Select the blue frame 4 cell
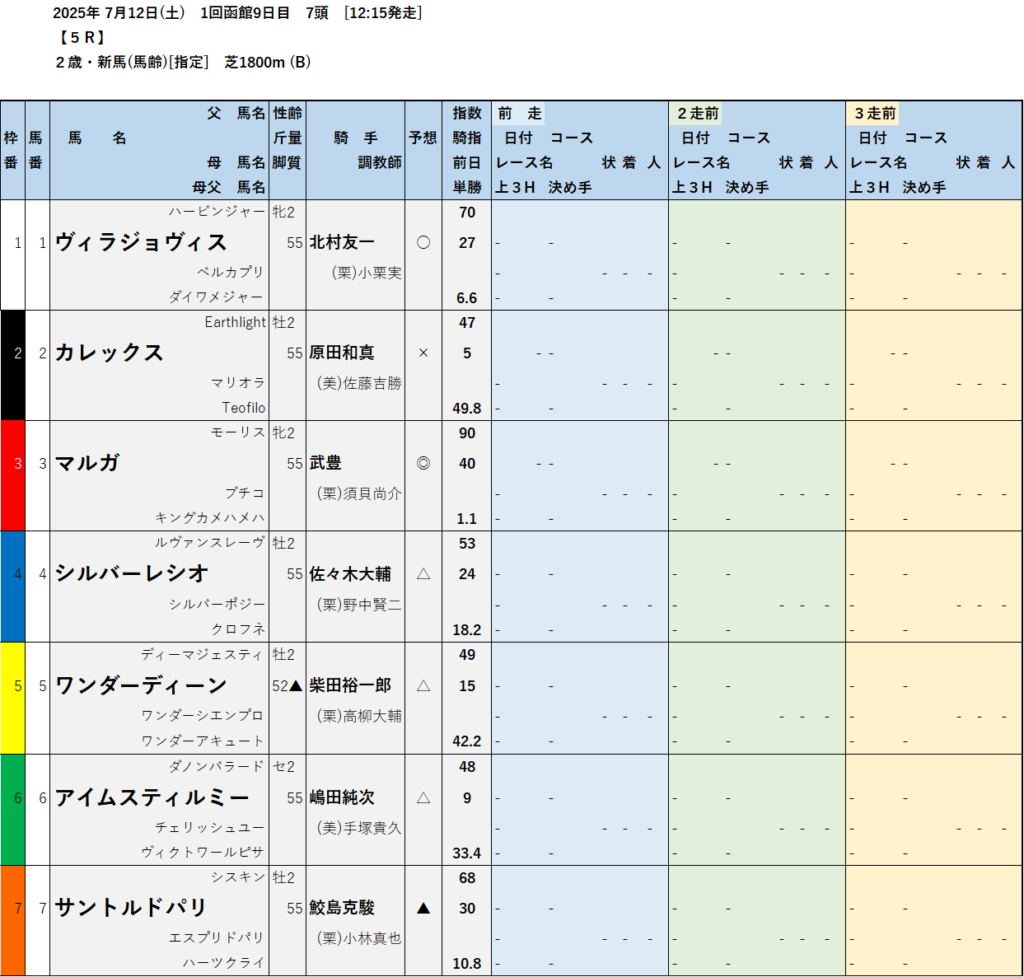Screen dimensions: 1024x977 tap(13, 586)
